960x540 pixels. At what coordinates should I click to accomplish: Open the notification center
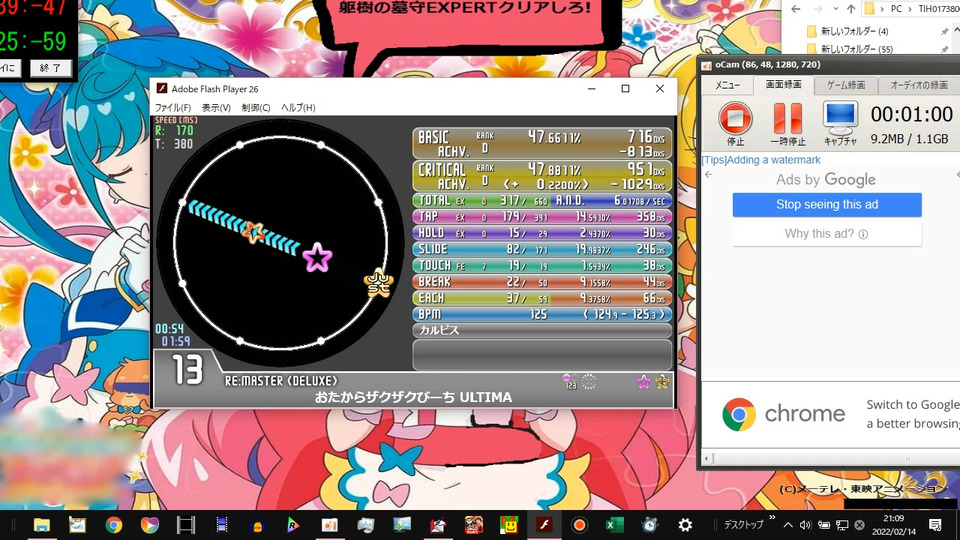(x=936, y=525)
